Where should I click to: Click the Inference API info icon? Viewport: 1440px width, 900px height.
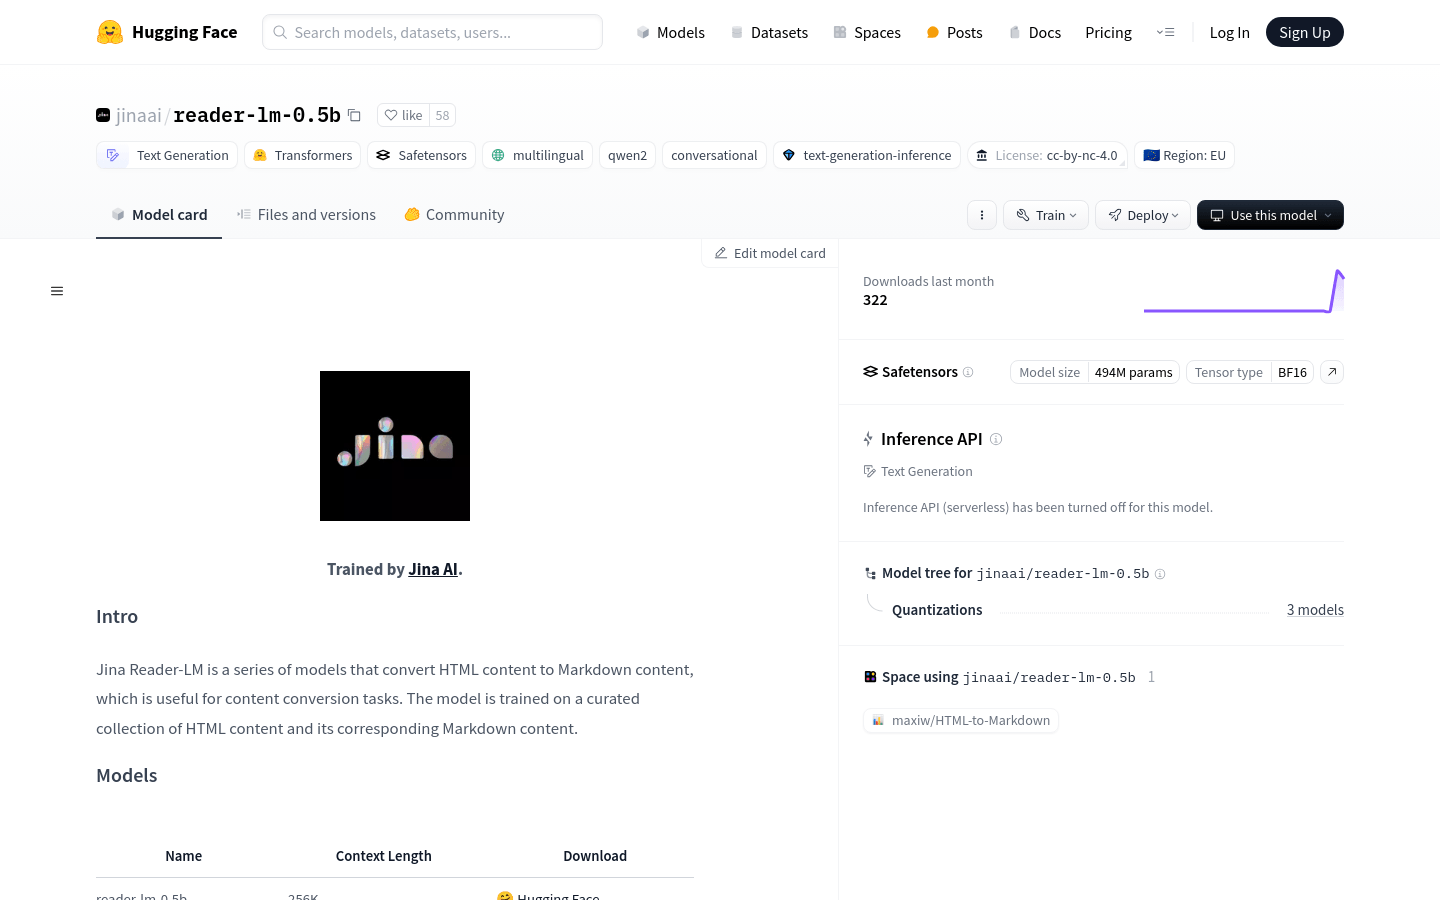pyautogui.click(x=996, y=439)
